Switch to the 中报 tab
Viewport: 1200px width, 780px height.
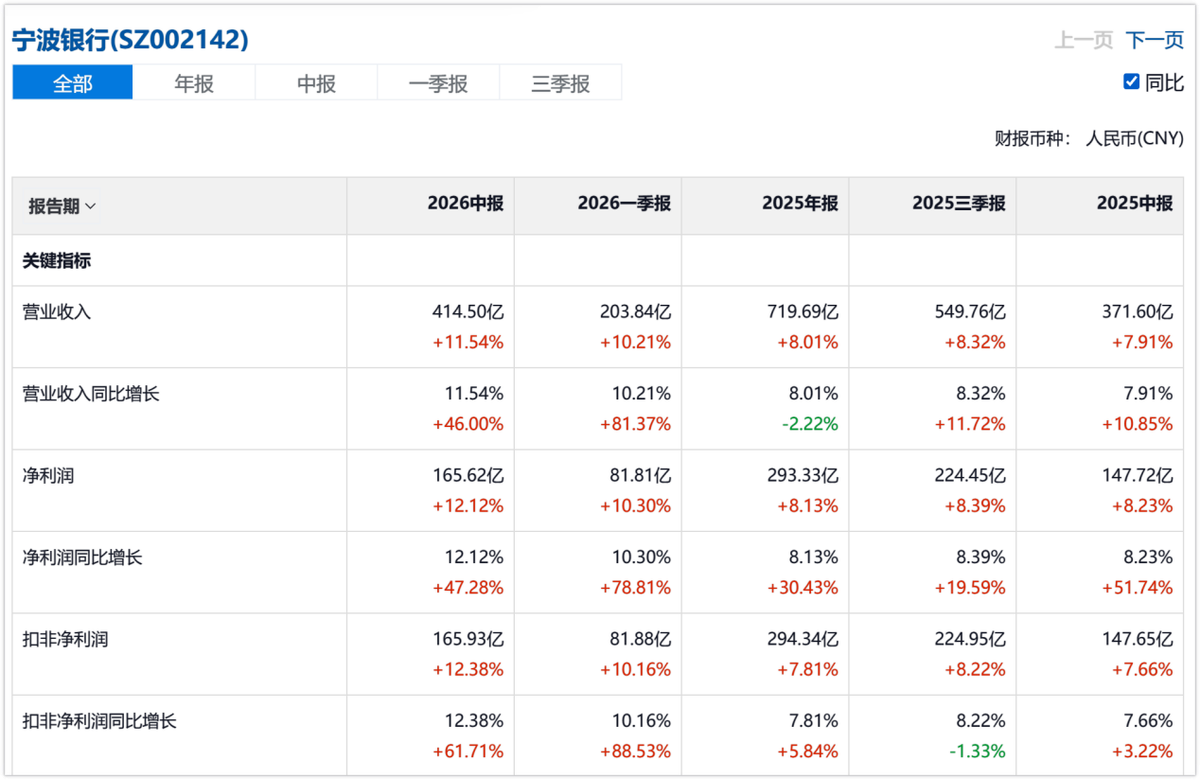(x=316, y=83)
